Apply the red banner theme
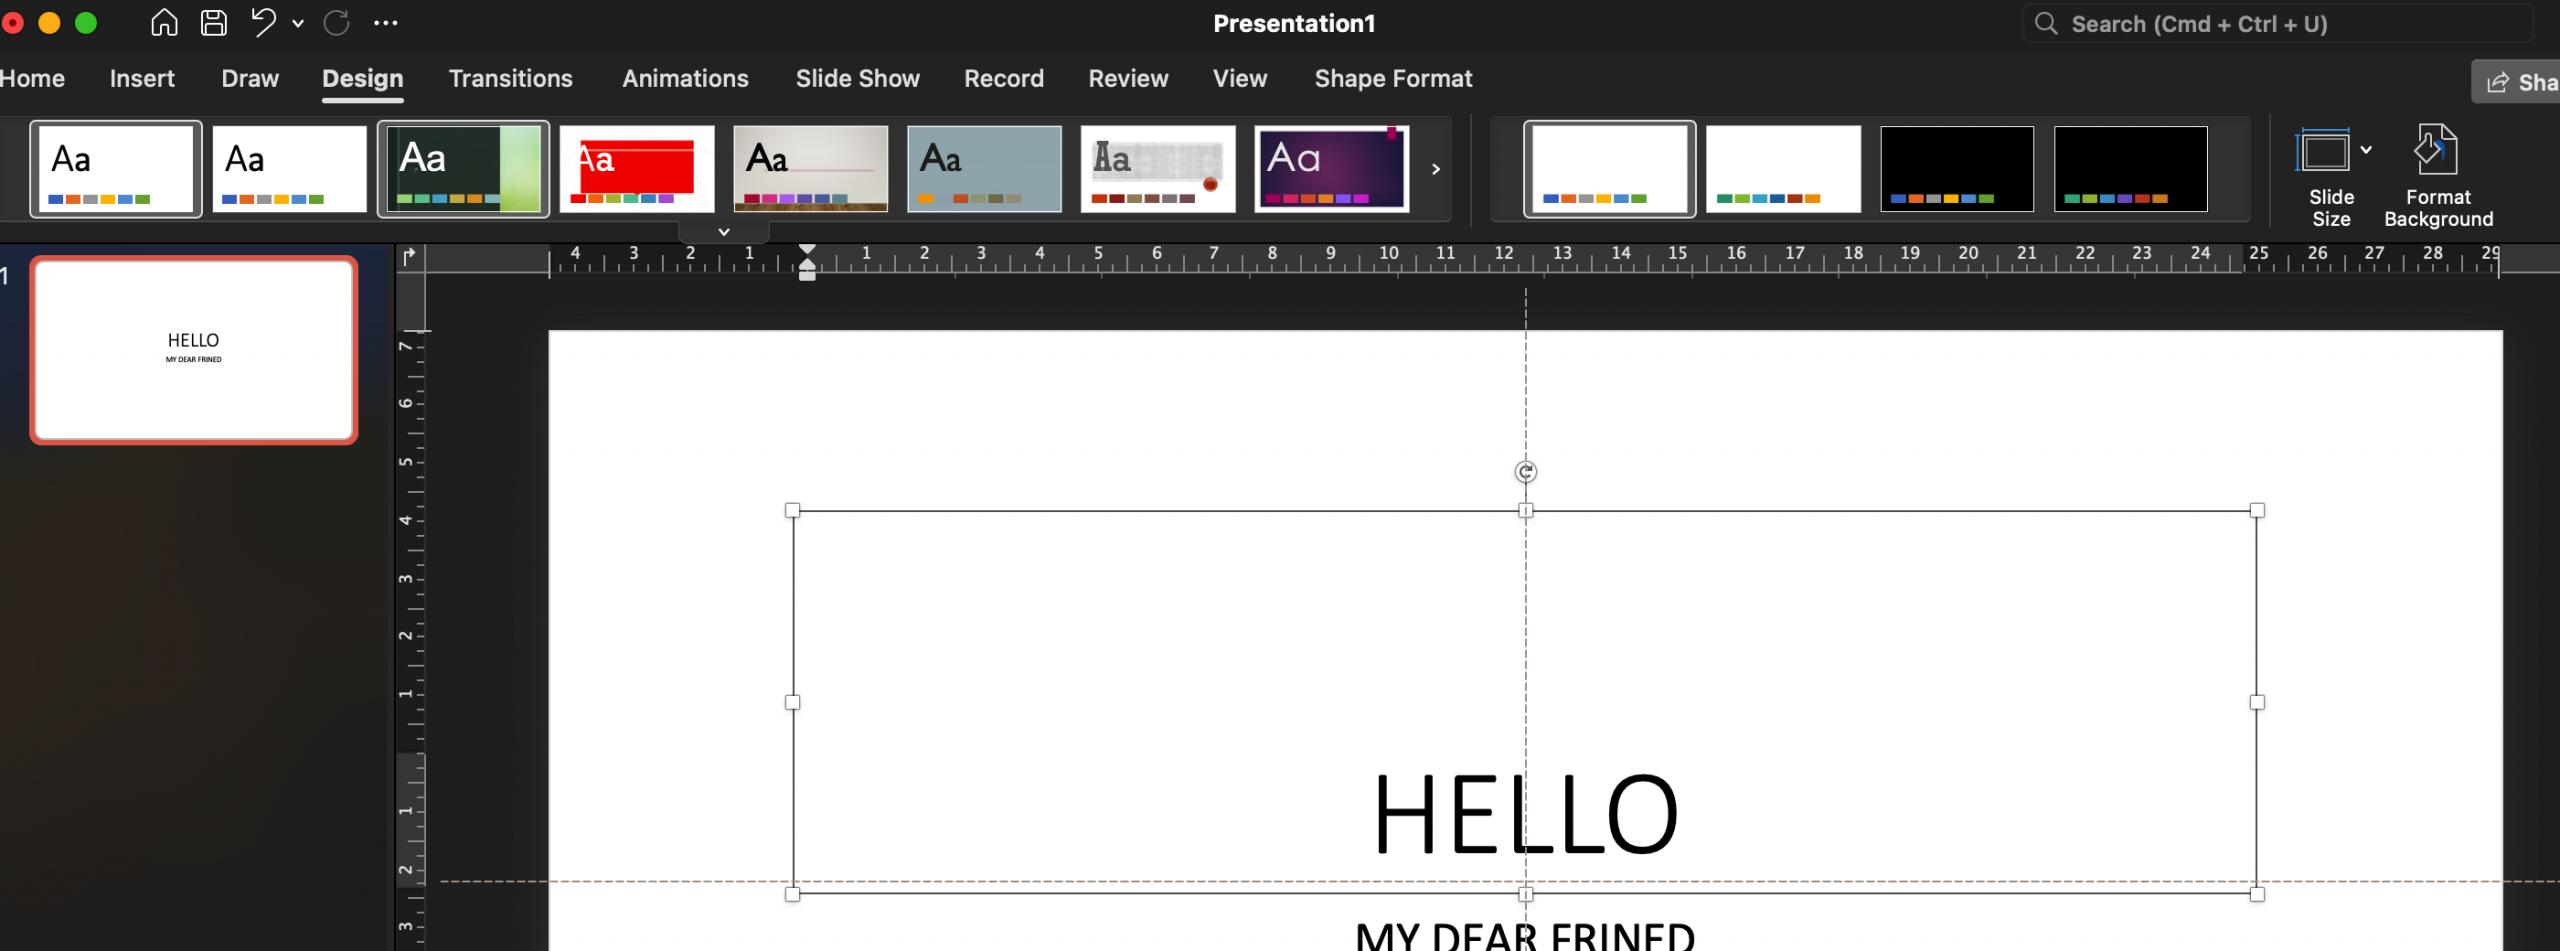 (637, 169)
